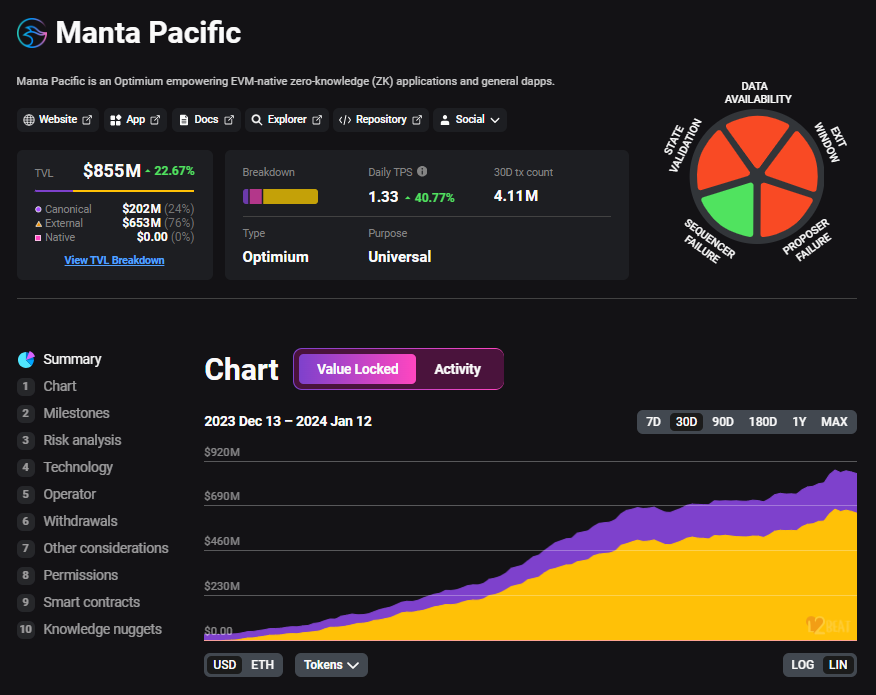The height and width of the screenshot is (695, 876).
Task: Click number badge 10 beside Knowledge nuggets
Action: (25, 630)
